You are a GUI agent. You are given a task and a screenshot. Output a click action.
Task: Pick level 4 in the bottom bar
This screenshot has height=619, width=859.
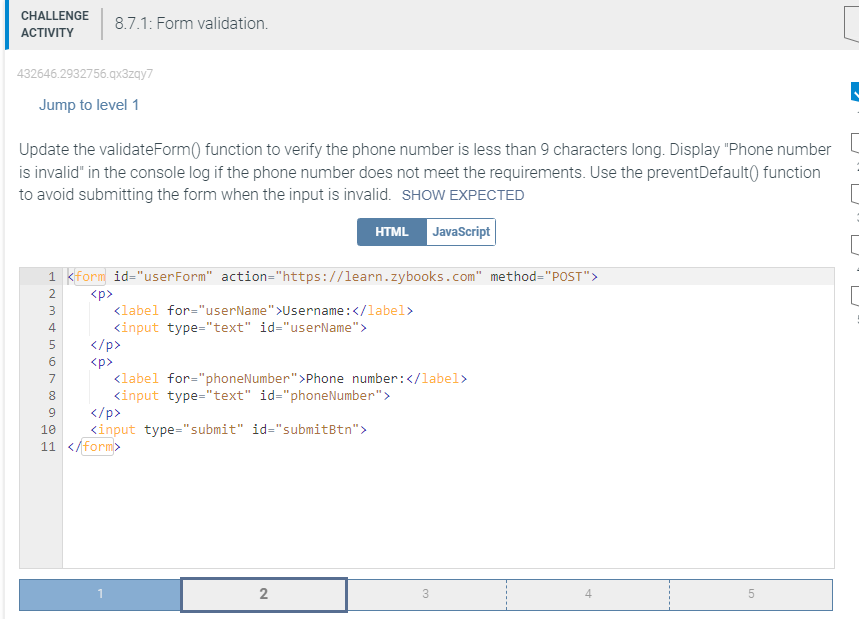(588, 594)
